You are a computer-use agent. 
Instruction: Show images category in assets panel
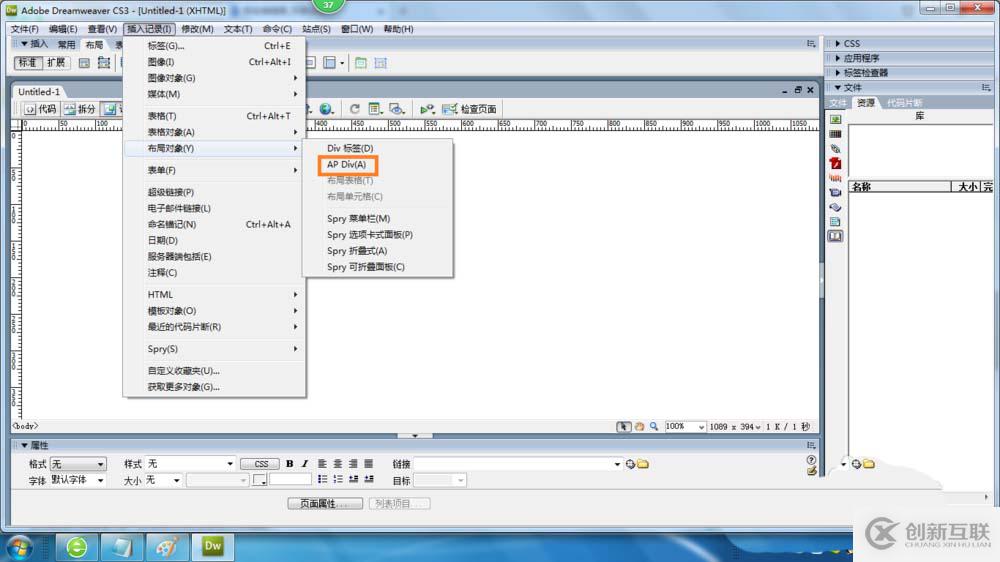[x=835, y=119]
